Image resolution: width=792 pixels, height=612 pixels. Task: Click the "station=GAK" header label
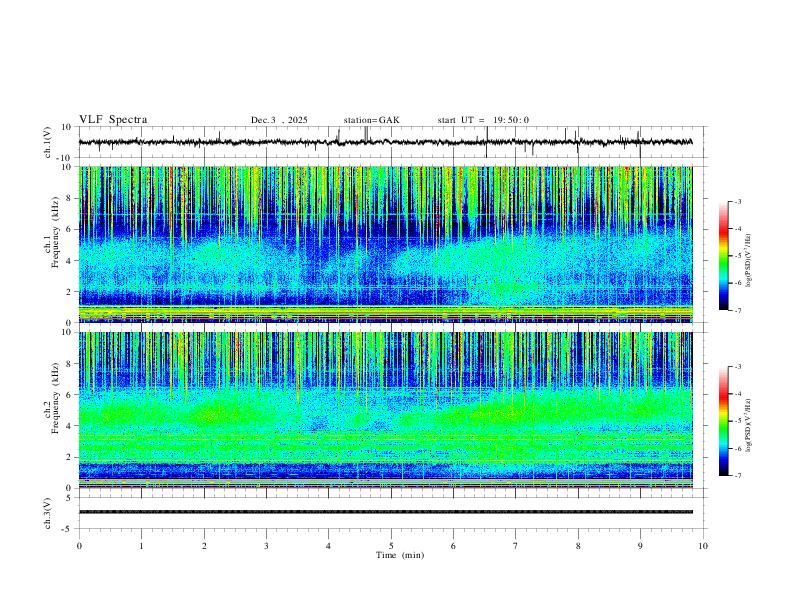coord(371,120)
